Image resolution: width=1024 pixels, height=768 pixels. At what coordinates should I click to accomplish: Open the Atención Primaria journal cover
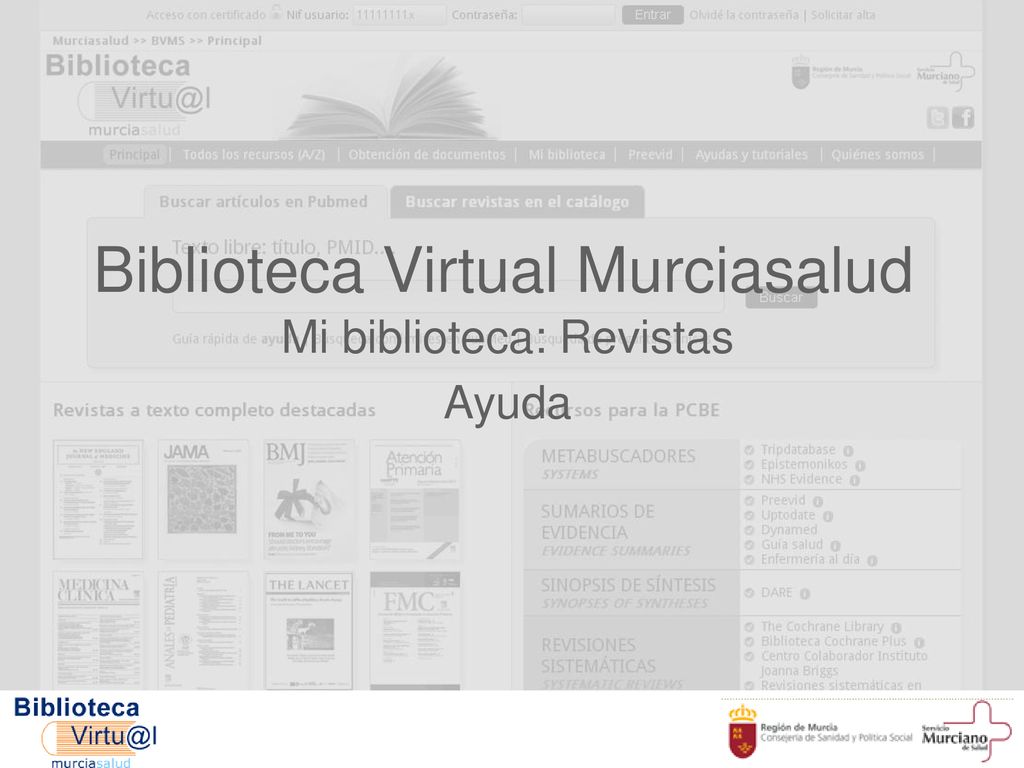[x=415, y=500]
